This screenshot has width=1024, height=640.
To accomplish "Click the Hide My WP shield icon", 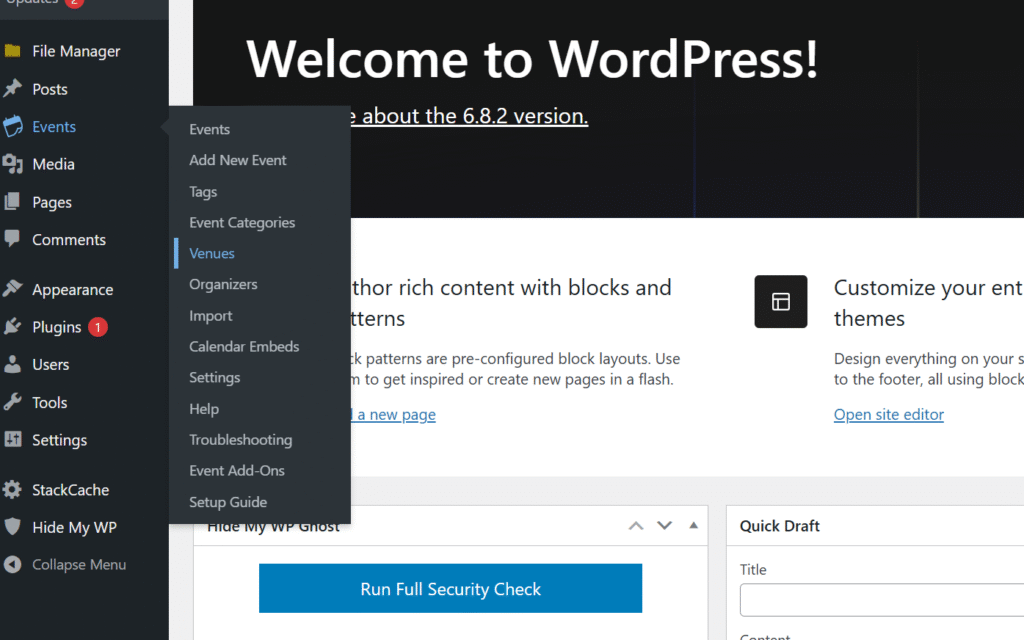I will [x=13, y=527].
